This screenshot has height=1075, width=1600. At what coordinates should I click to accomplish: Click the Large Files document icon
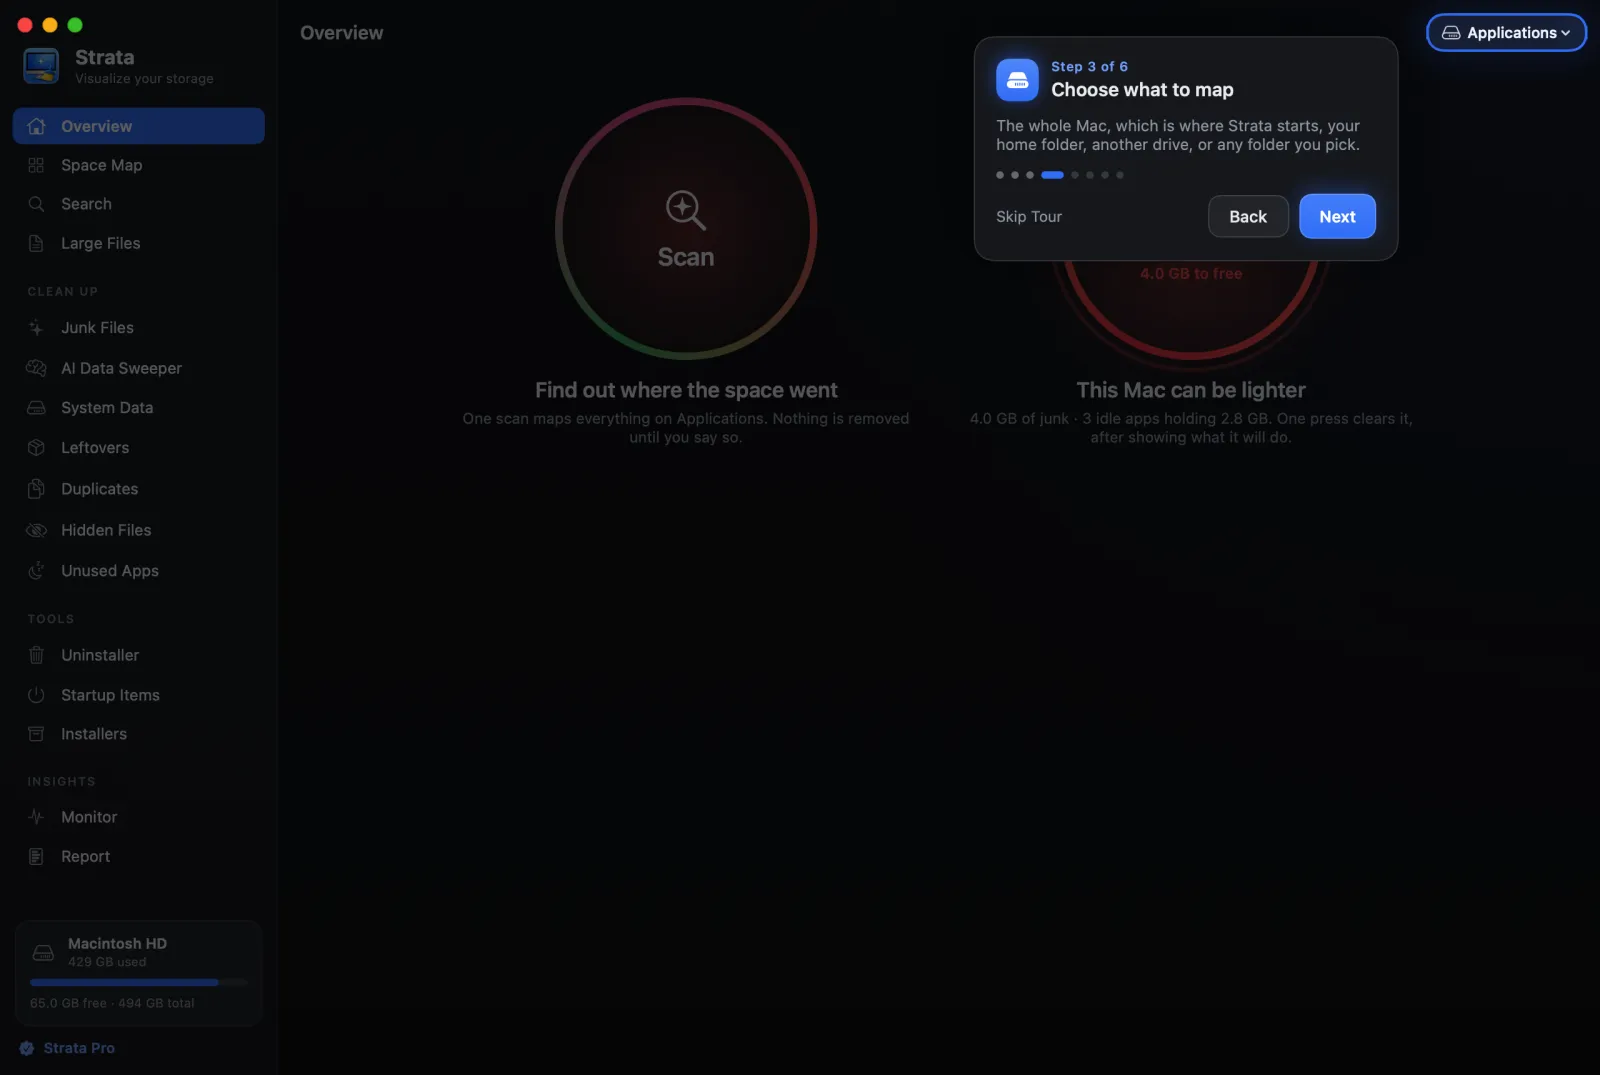click(37, 243)
